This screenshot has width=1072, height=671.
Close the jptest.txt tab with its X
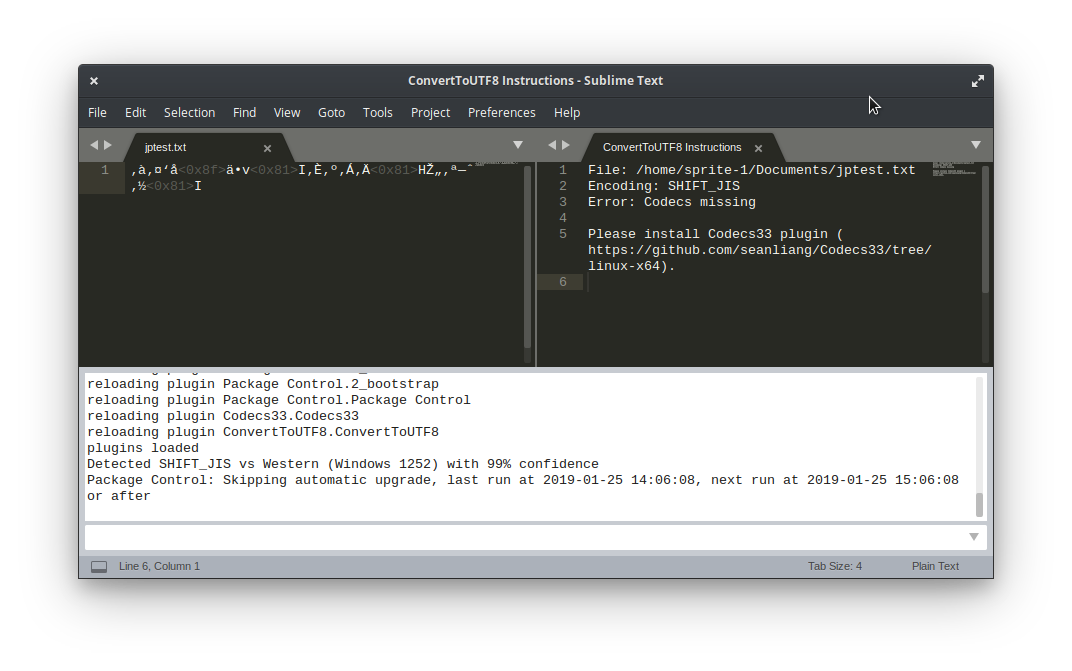pos(267,147)
